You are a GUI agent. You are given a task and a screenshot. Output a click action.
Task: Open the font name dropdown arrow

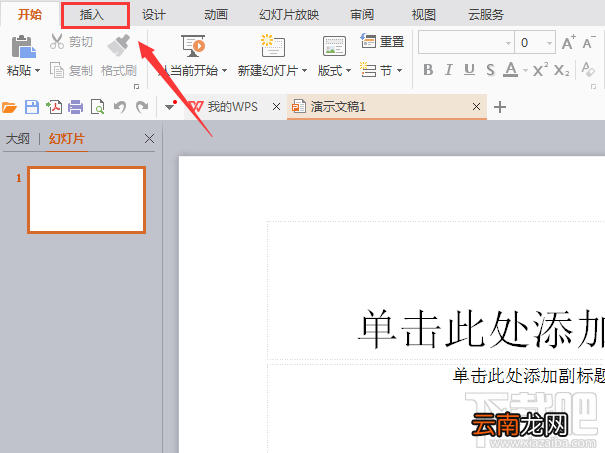pyautogui.click(x=509, y=43)
